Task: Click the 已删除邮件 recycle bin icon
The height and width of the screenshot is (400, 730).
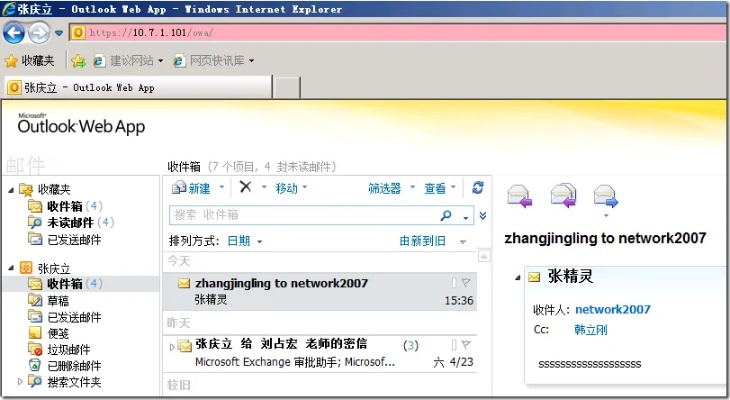Action: click(35, 365)
